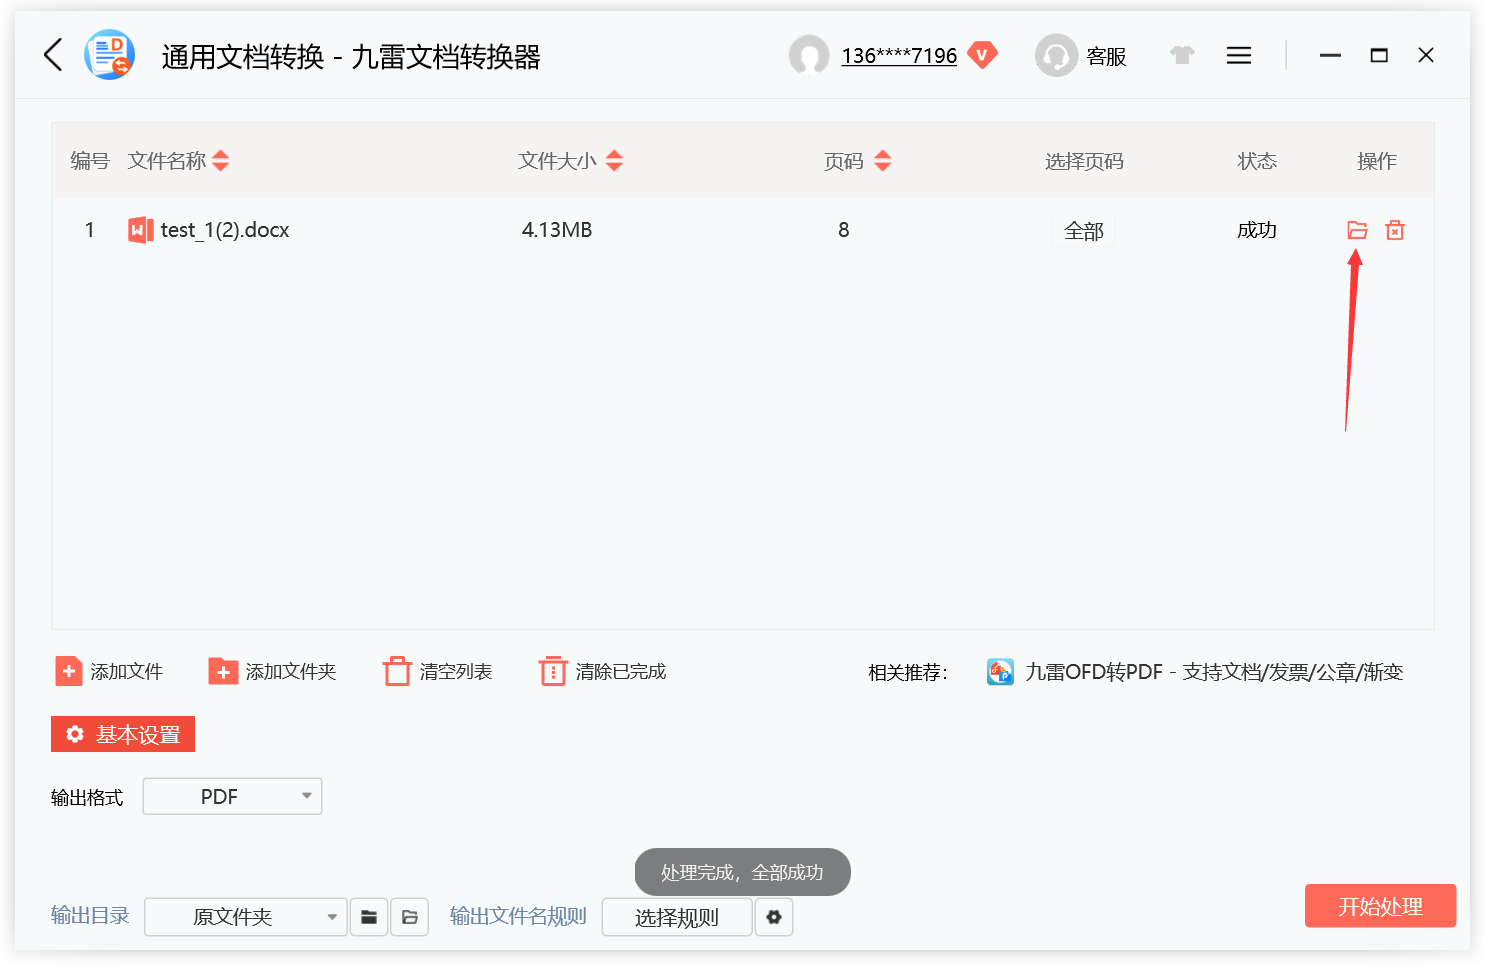Viewport: 1485px width, 968px height.
Task: Sort the list by file name
Action: coord(221,161)
